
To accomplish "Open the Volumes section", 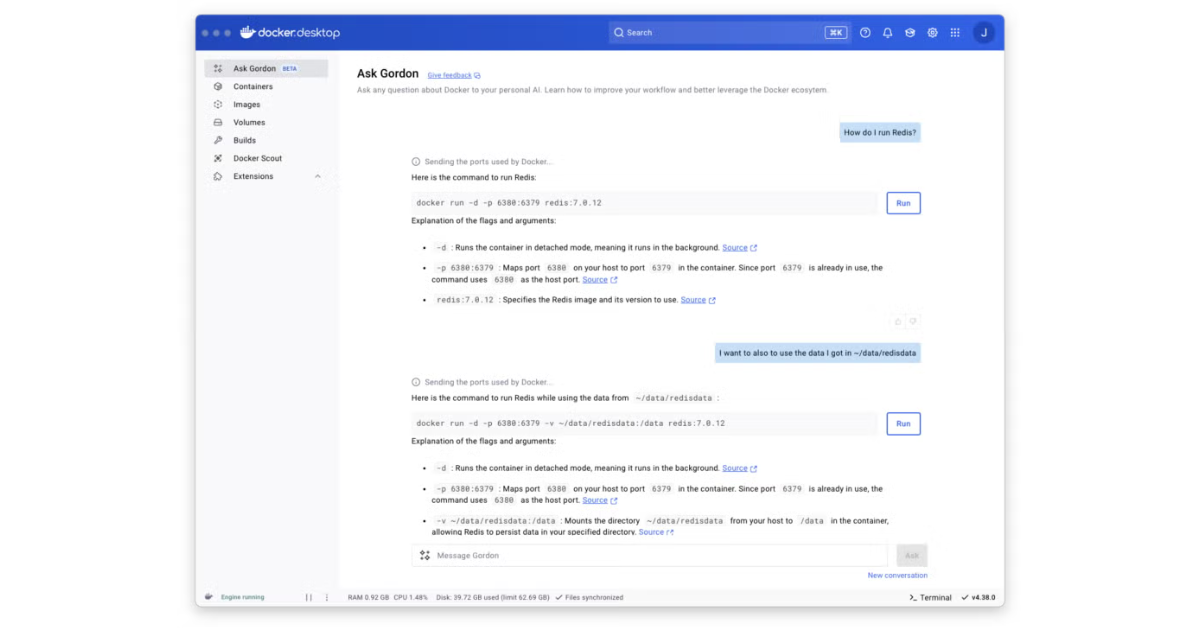I will [219, 122].
